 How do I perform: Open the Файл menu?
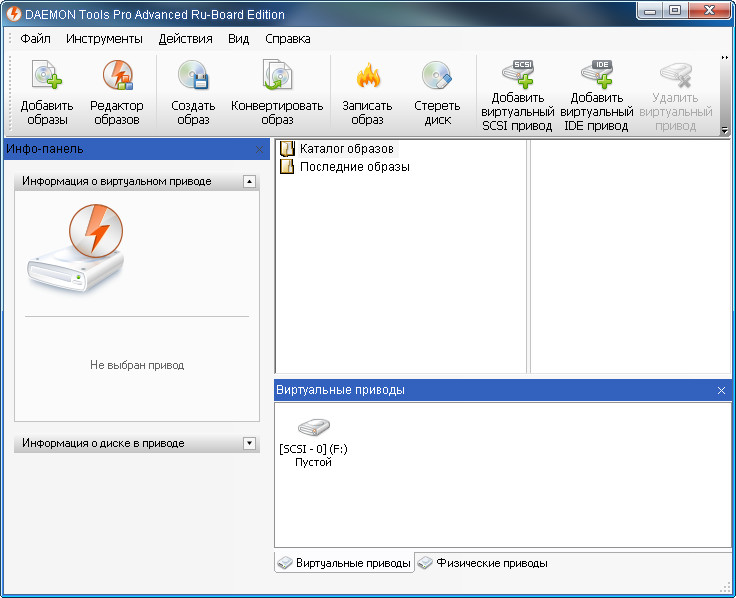(36, 39)
